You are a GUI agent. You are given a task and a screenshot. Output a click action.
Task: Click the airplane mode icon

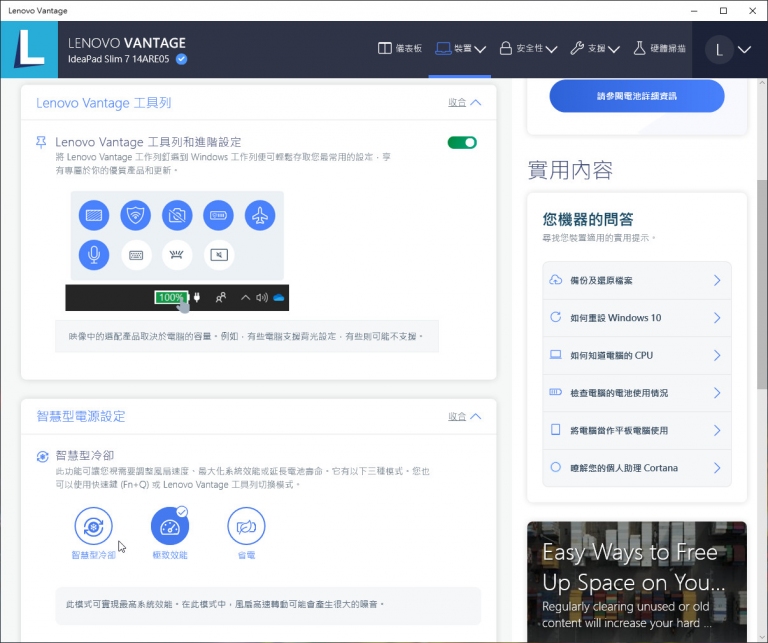click(260, 215)
